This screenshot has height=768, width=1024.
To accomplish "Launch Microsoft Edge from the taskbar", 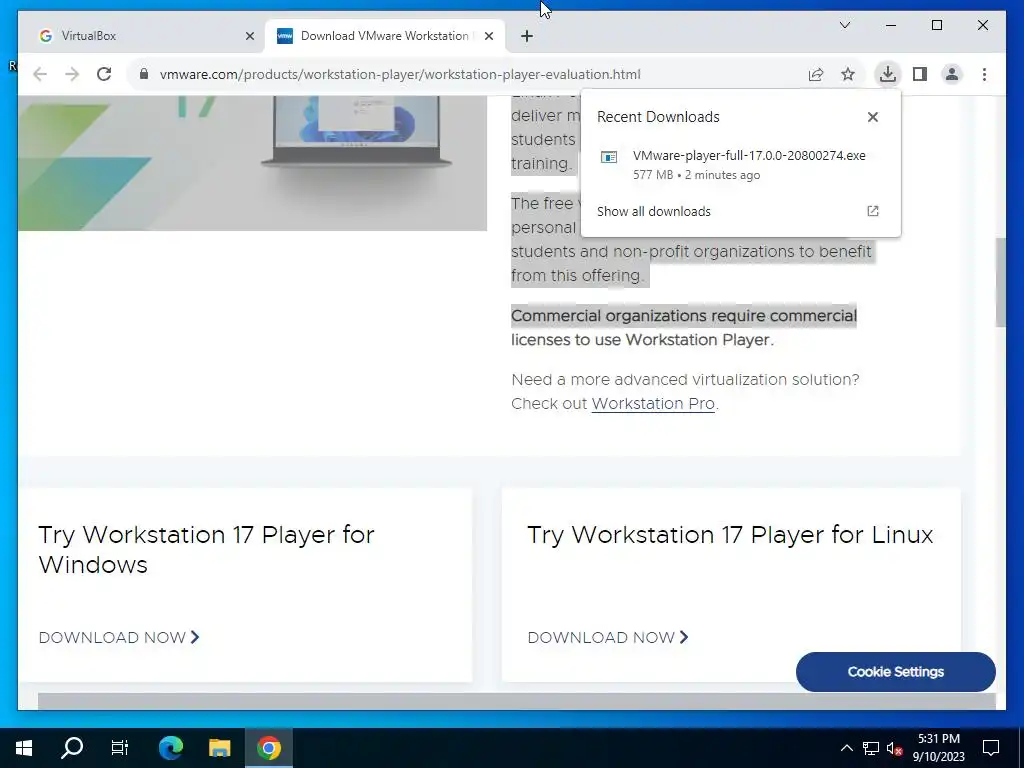I will click(171, 748).
